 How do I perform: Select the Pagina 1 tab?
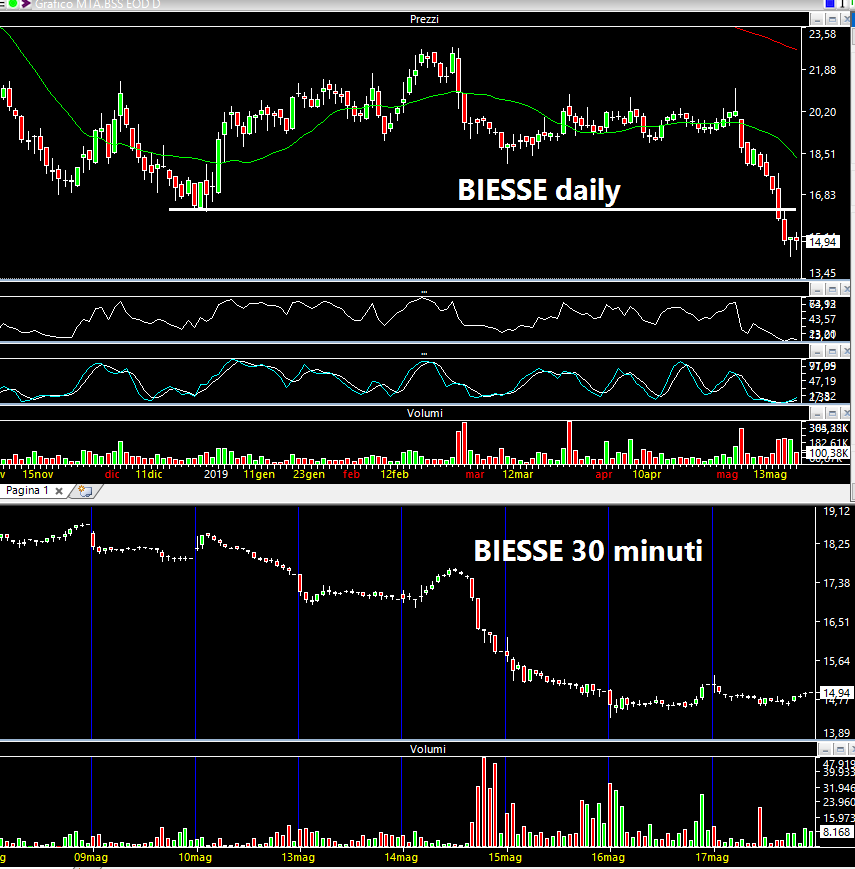[27, 490]
